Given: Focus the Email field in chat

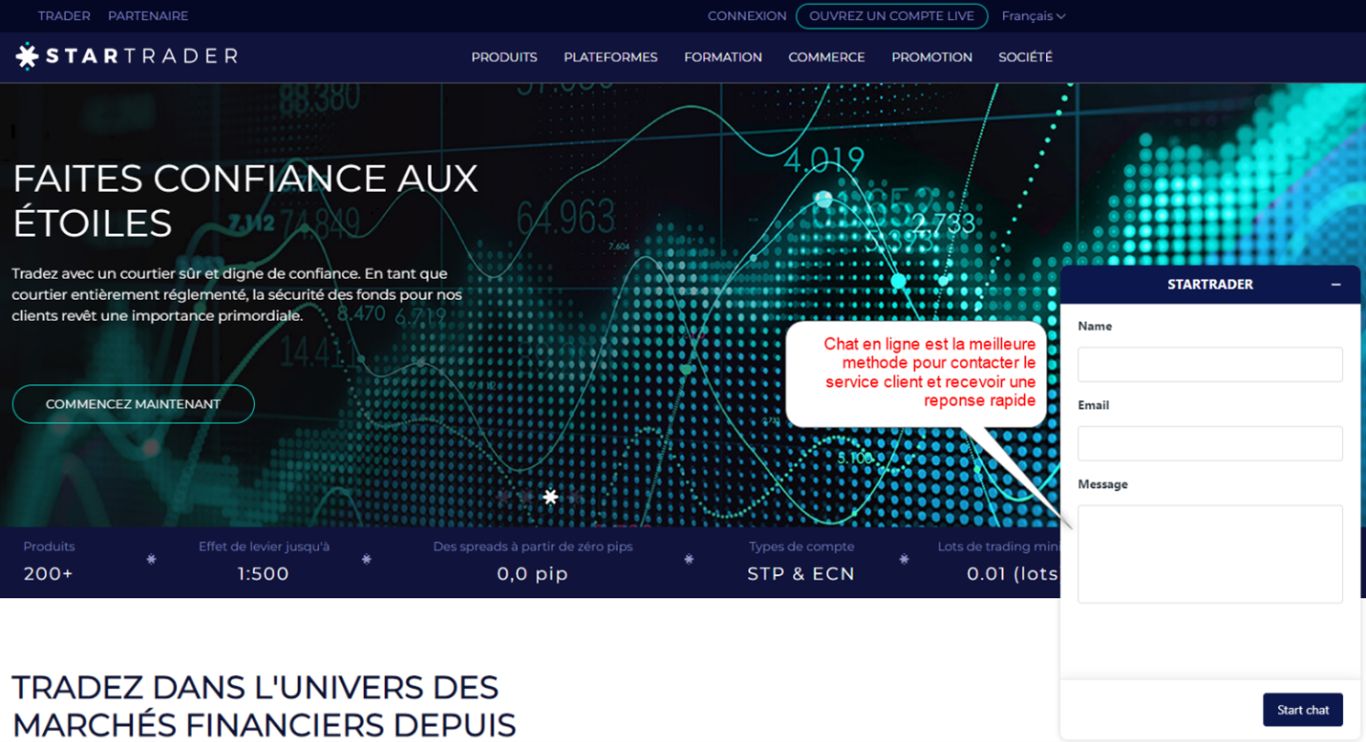Looking at the screenshot, I should point(1210,443).
